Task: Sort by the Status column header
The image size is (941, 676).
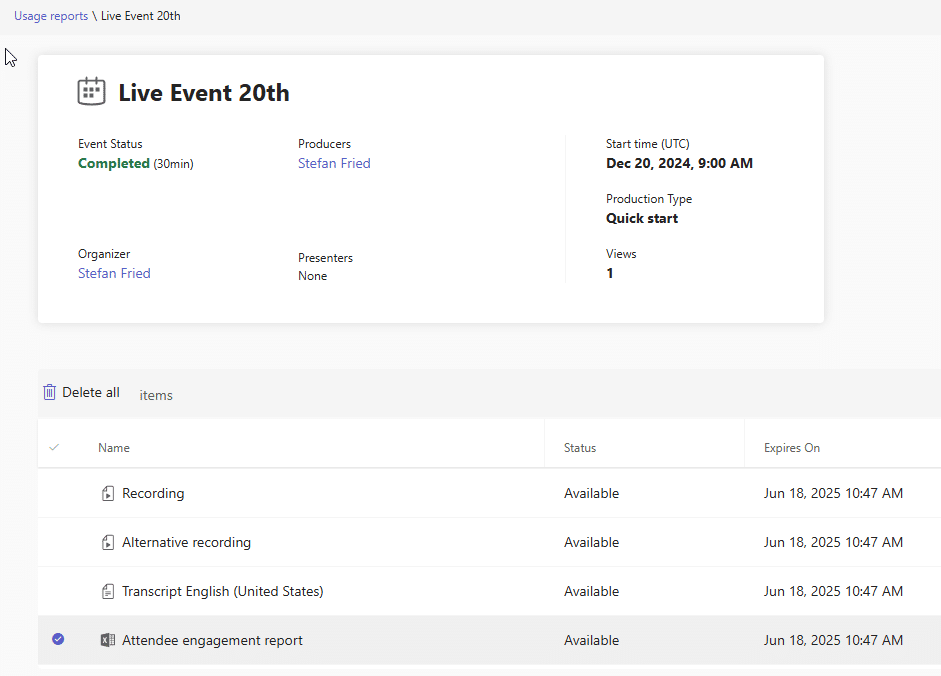Action: tap(580, 448)
